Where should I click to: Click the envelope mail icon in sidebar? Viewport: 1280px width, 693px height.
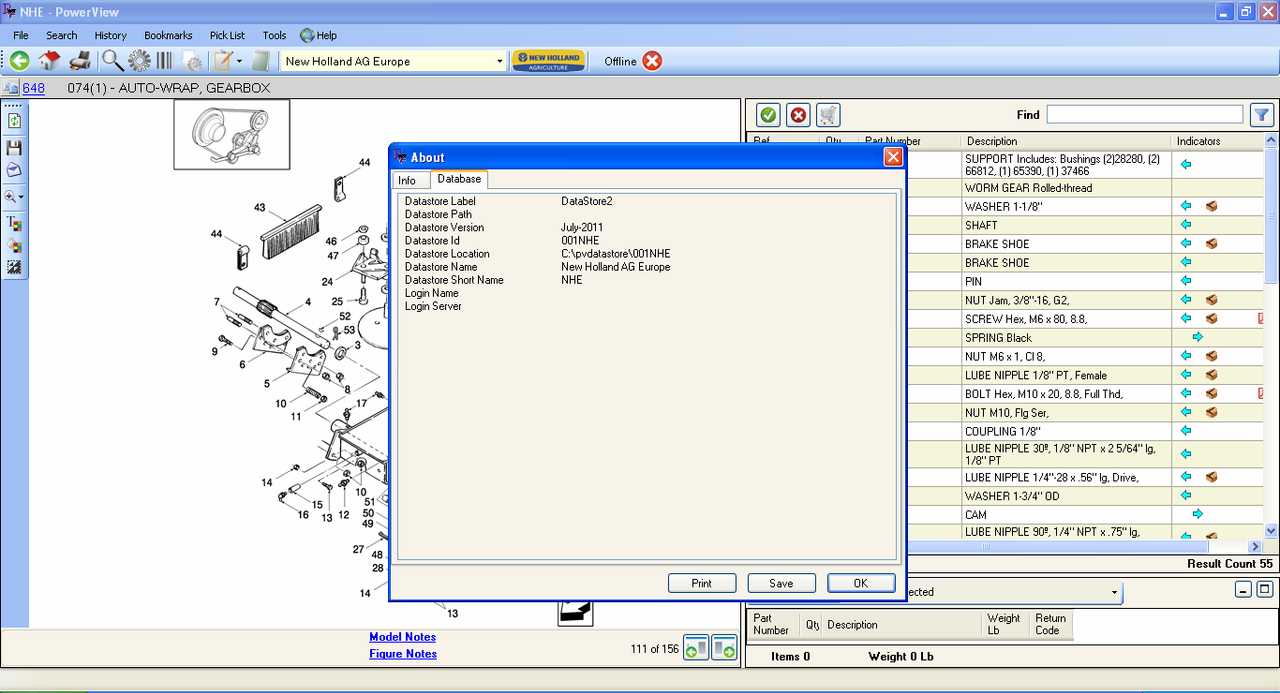(14, 170)
